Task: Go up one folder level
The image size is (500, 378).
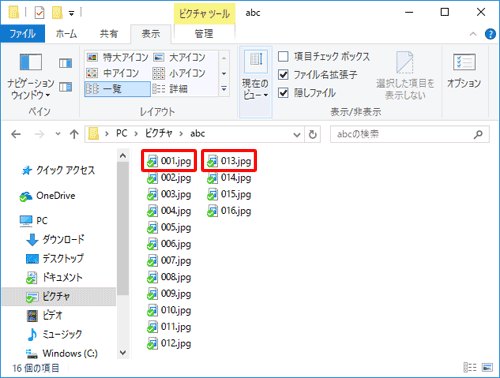Action: pyautogui.click(x=74, y=134)
